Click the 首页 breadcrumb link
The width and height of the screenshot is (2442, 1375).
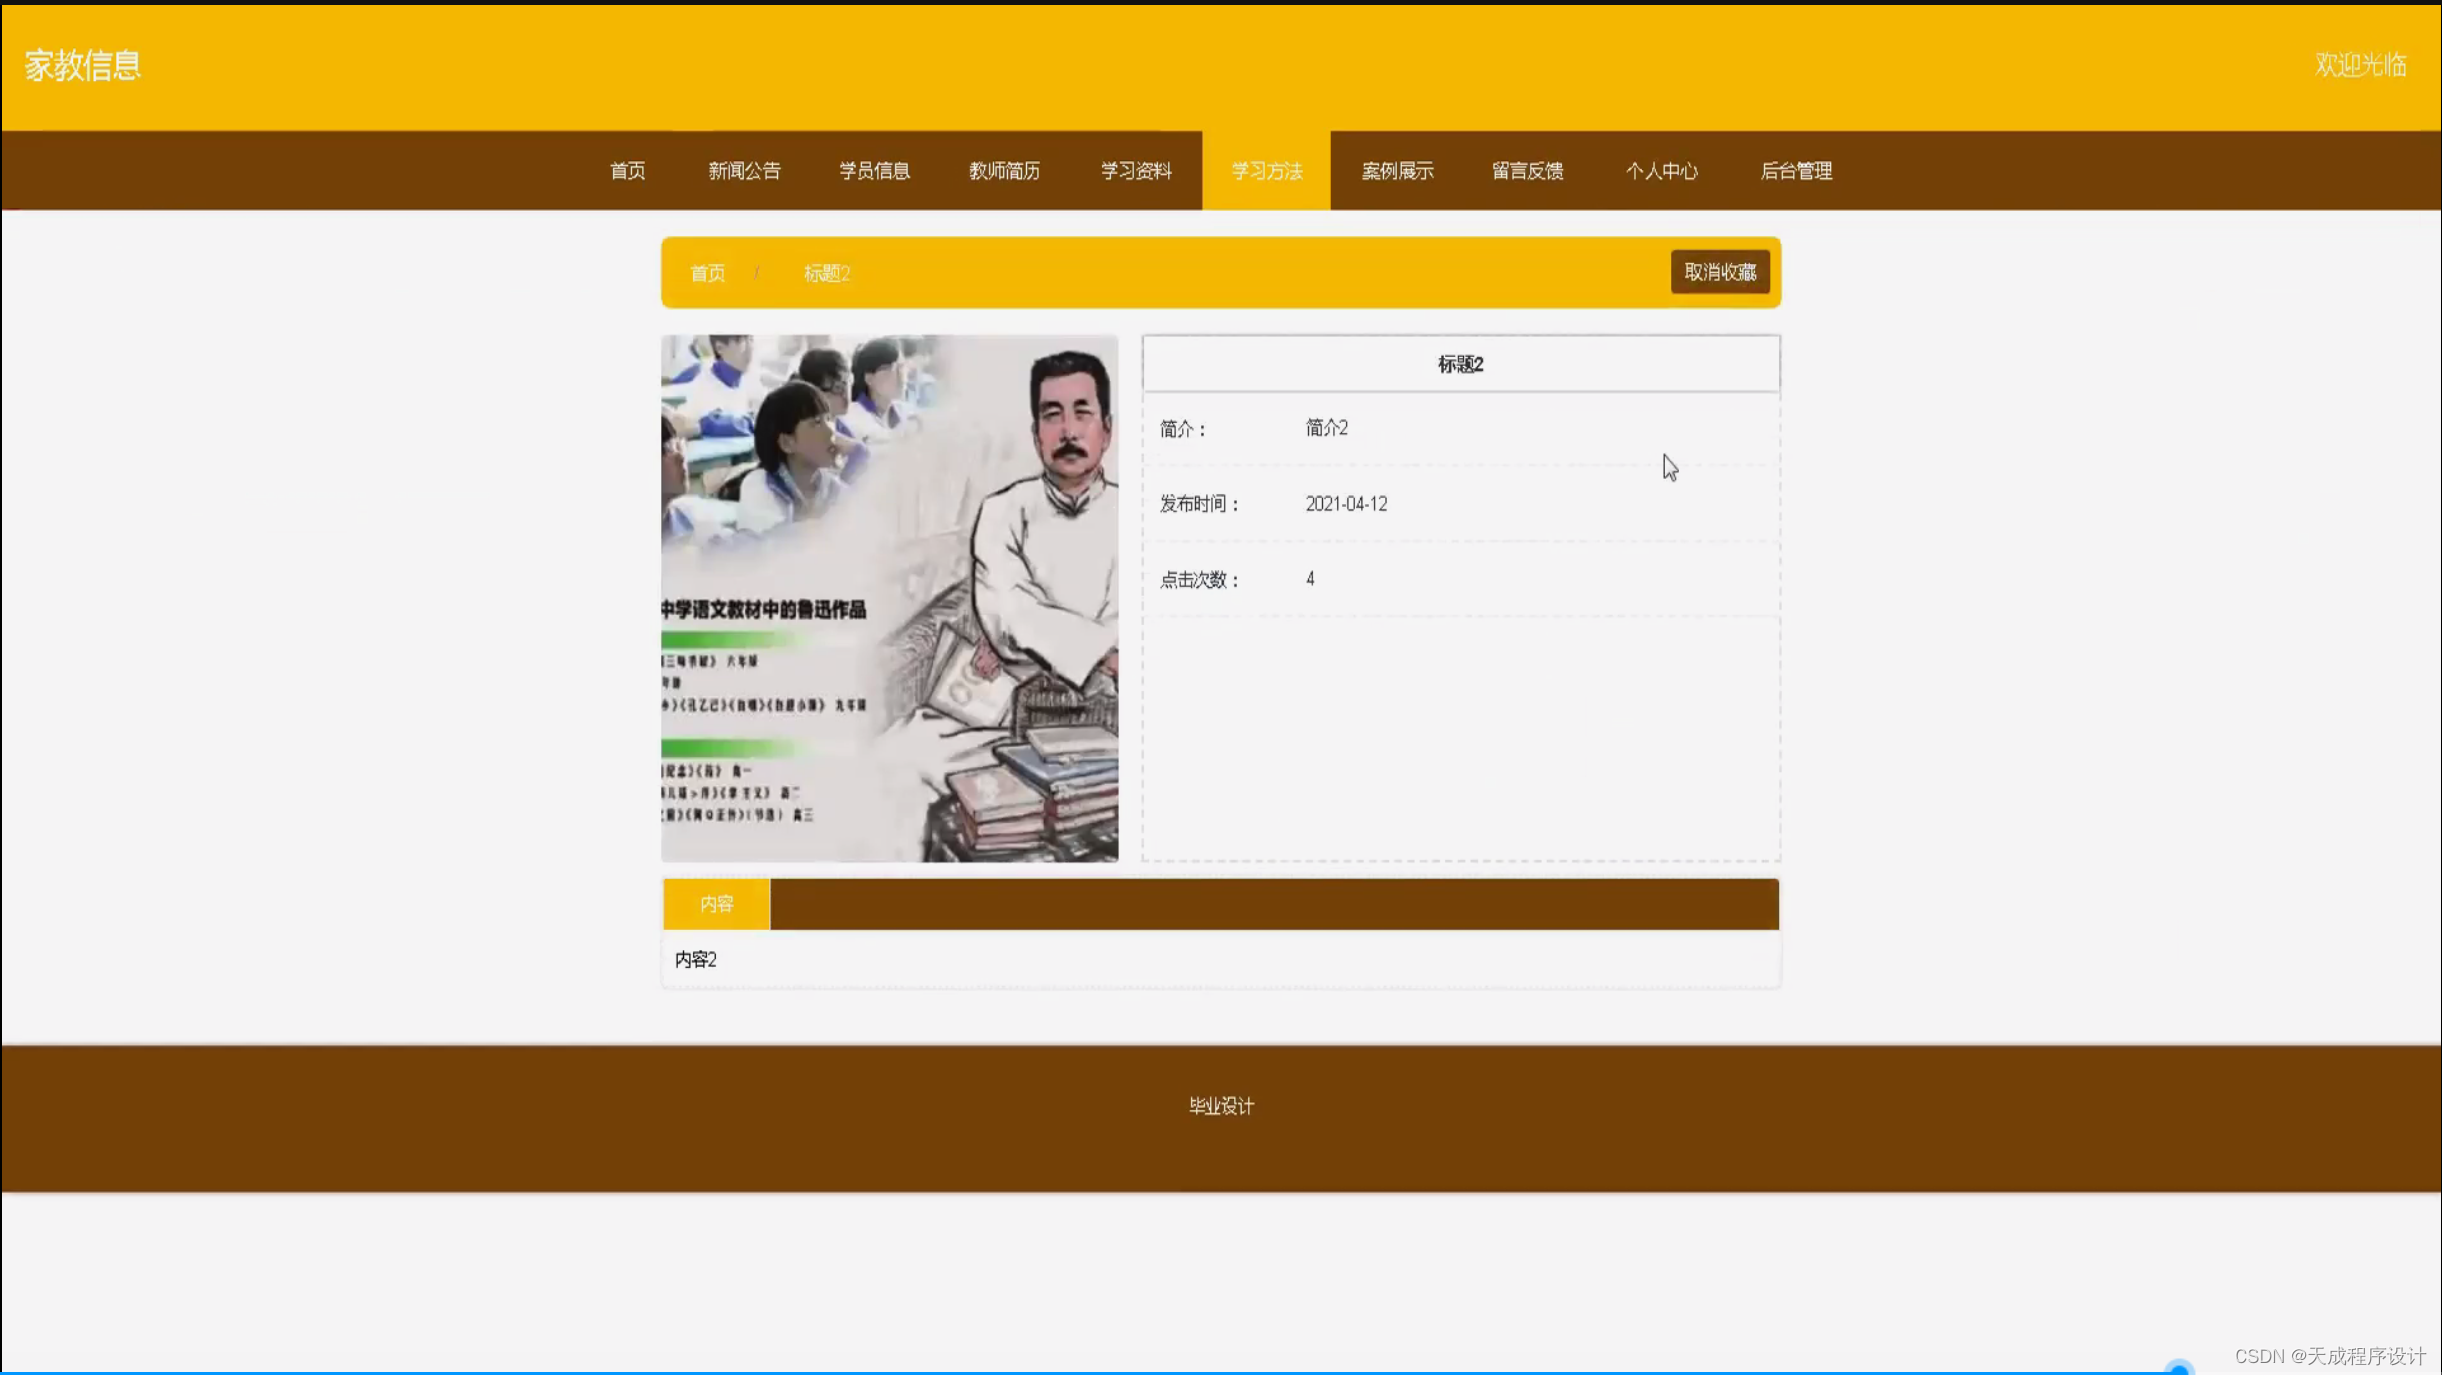707,272
